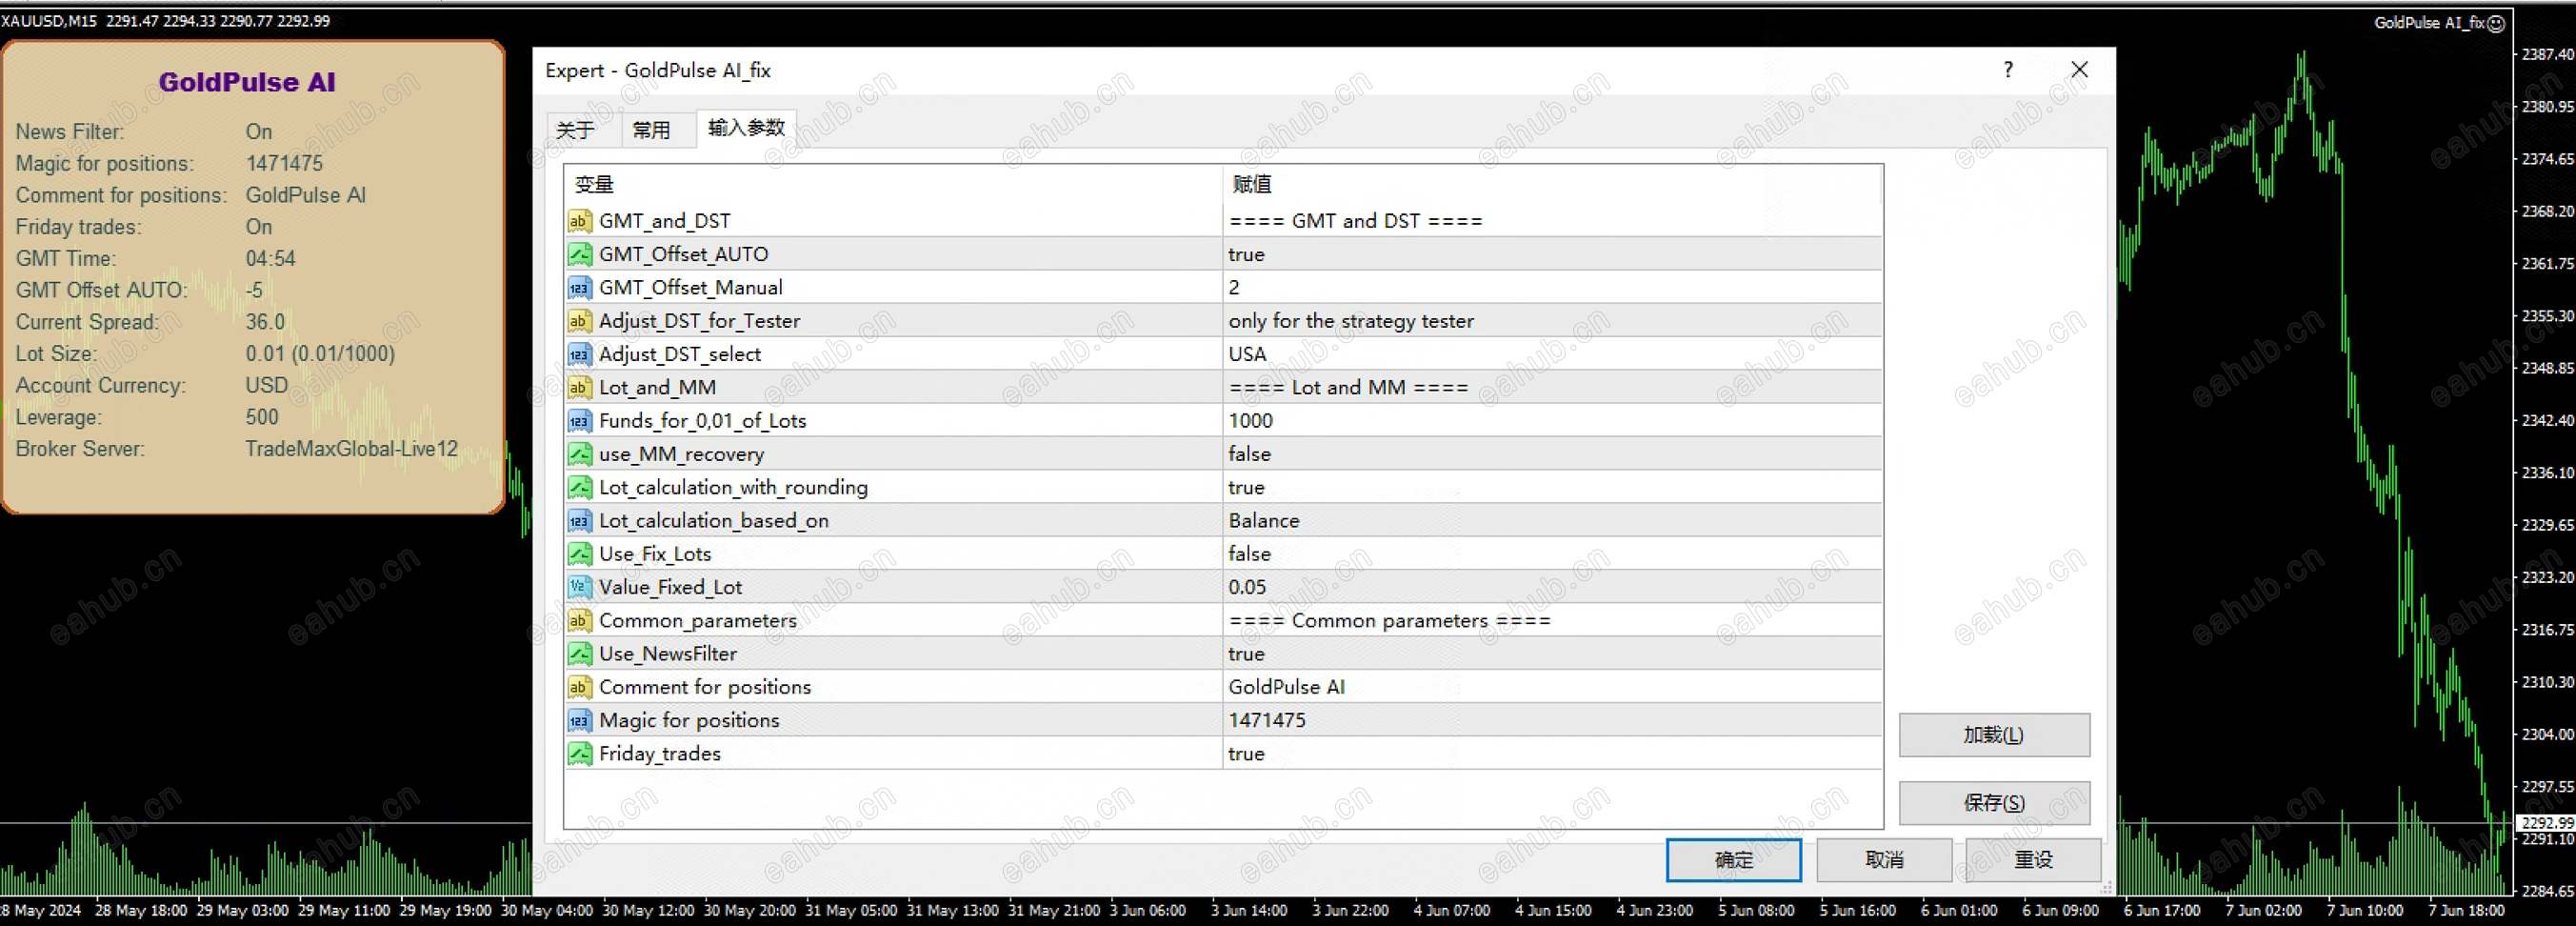The image size is (2576, 926).
Task: Click the Use_Fix_Lots boolean icon
Action: coord(579,554)
